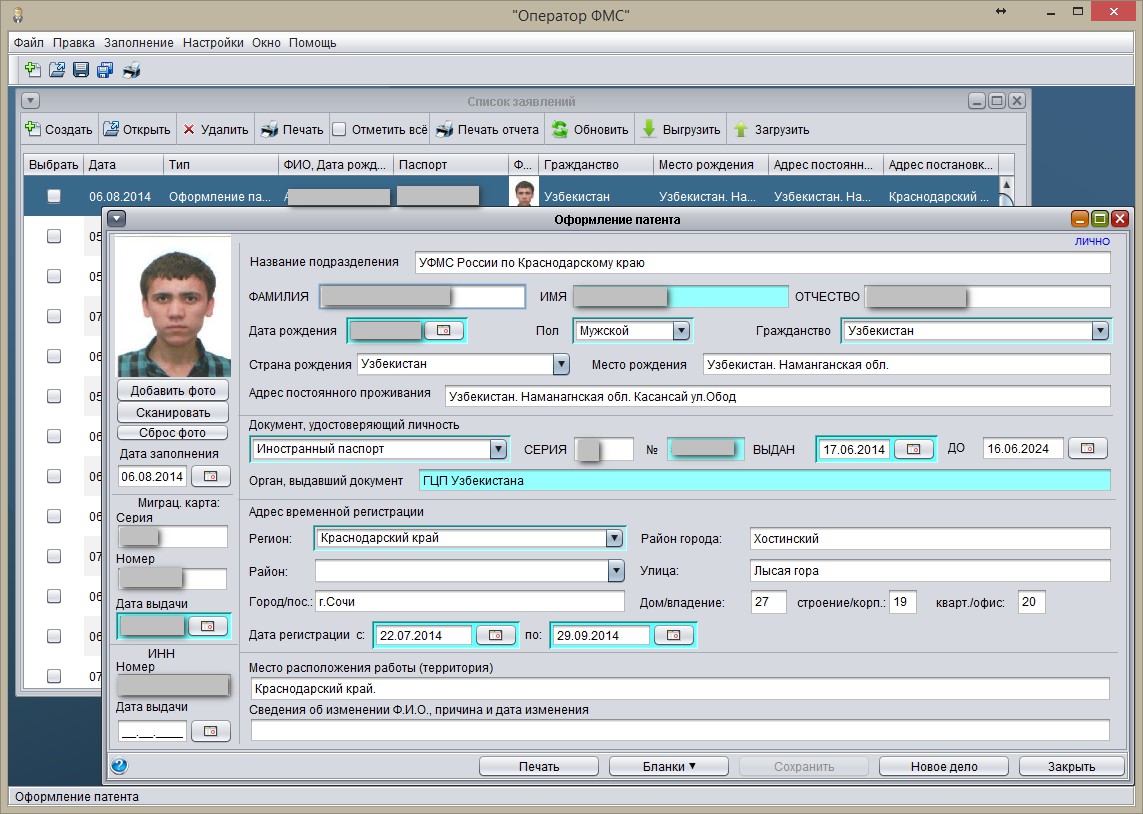The width and height of the screenshot is (1143, 814).
Task: Open calendar picker for ВЫДАН date
Action: [912, 449]
